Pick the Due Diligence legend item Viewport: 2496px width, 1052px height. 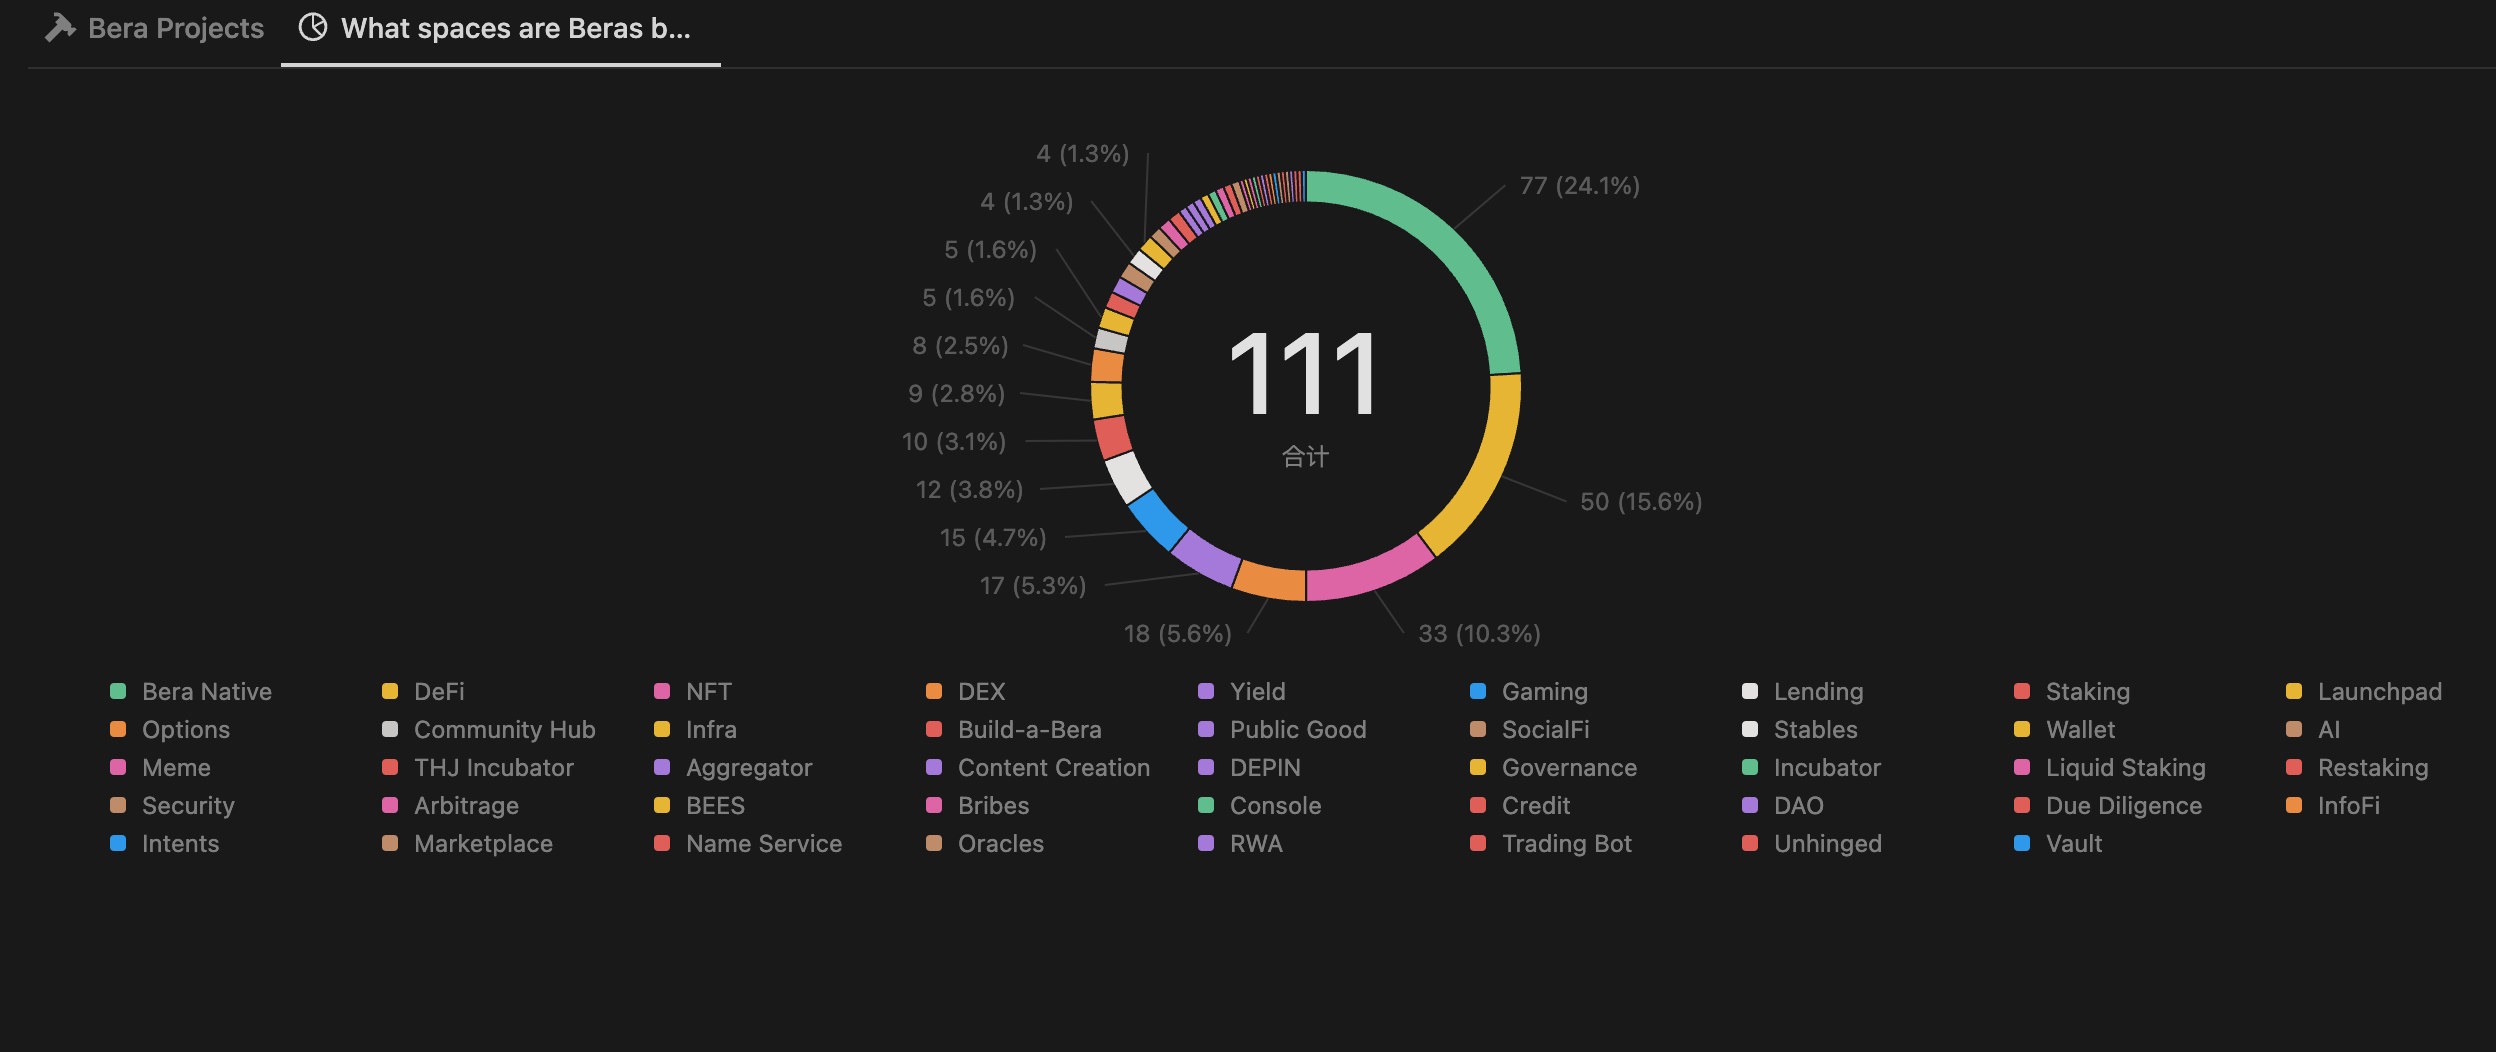[x=2108, y=805]
